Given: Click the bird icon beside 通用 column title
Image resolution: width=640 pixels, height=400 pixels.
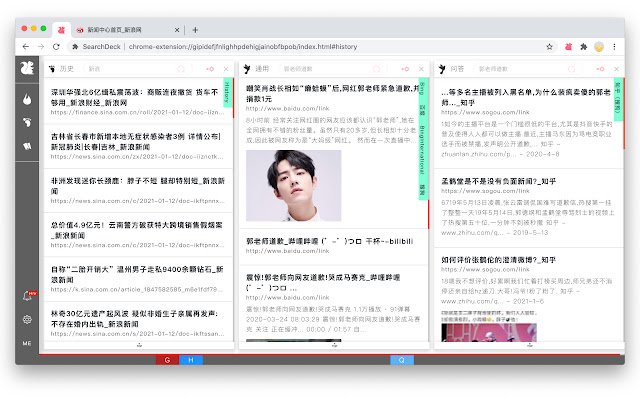Looking at the screenshot, I should (247, 69).
